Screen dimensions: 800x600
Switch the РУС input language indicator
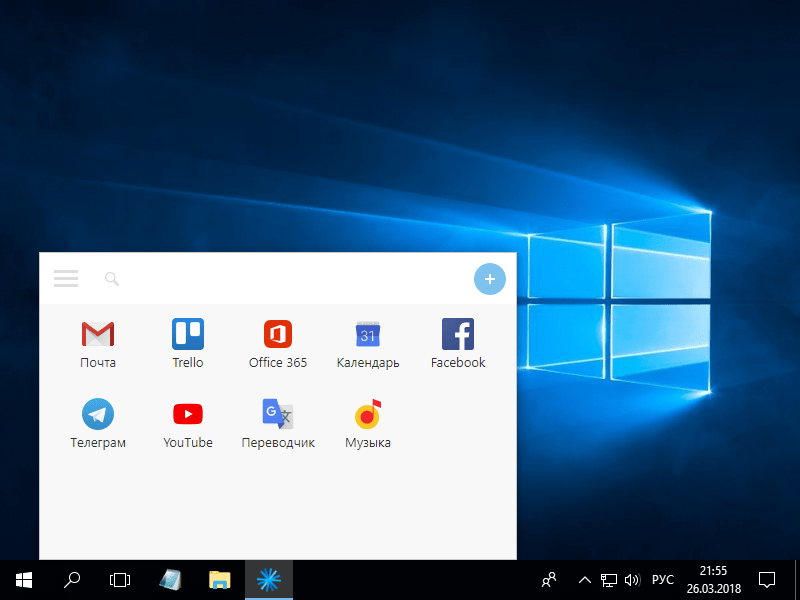pos(662,579)
